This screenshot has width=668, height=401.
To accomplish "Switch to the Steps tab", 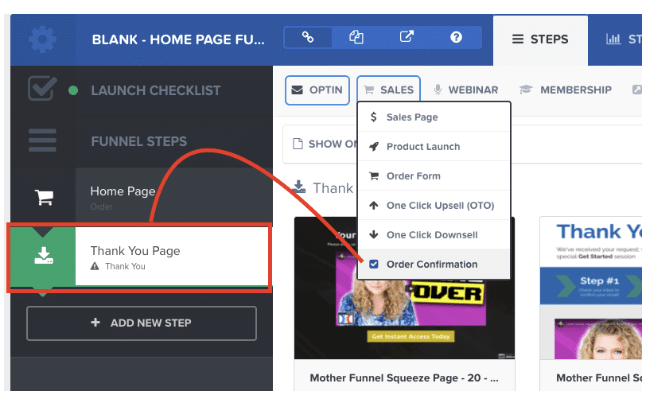I will pos(540,39).
